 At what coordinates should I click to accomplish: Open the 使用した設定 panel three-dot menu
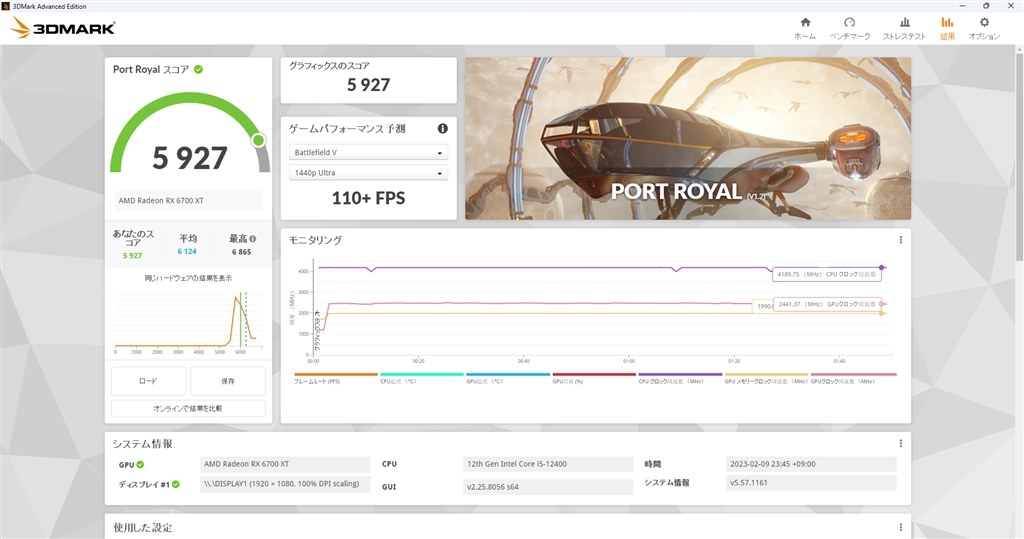click(x=901, y=527)
